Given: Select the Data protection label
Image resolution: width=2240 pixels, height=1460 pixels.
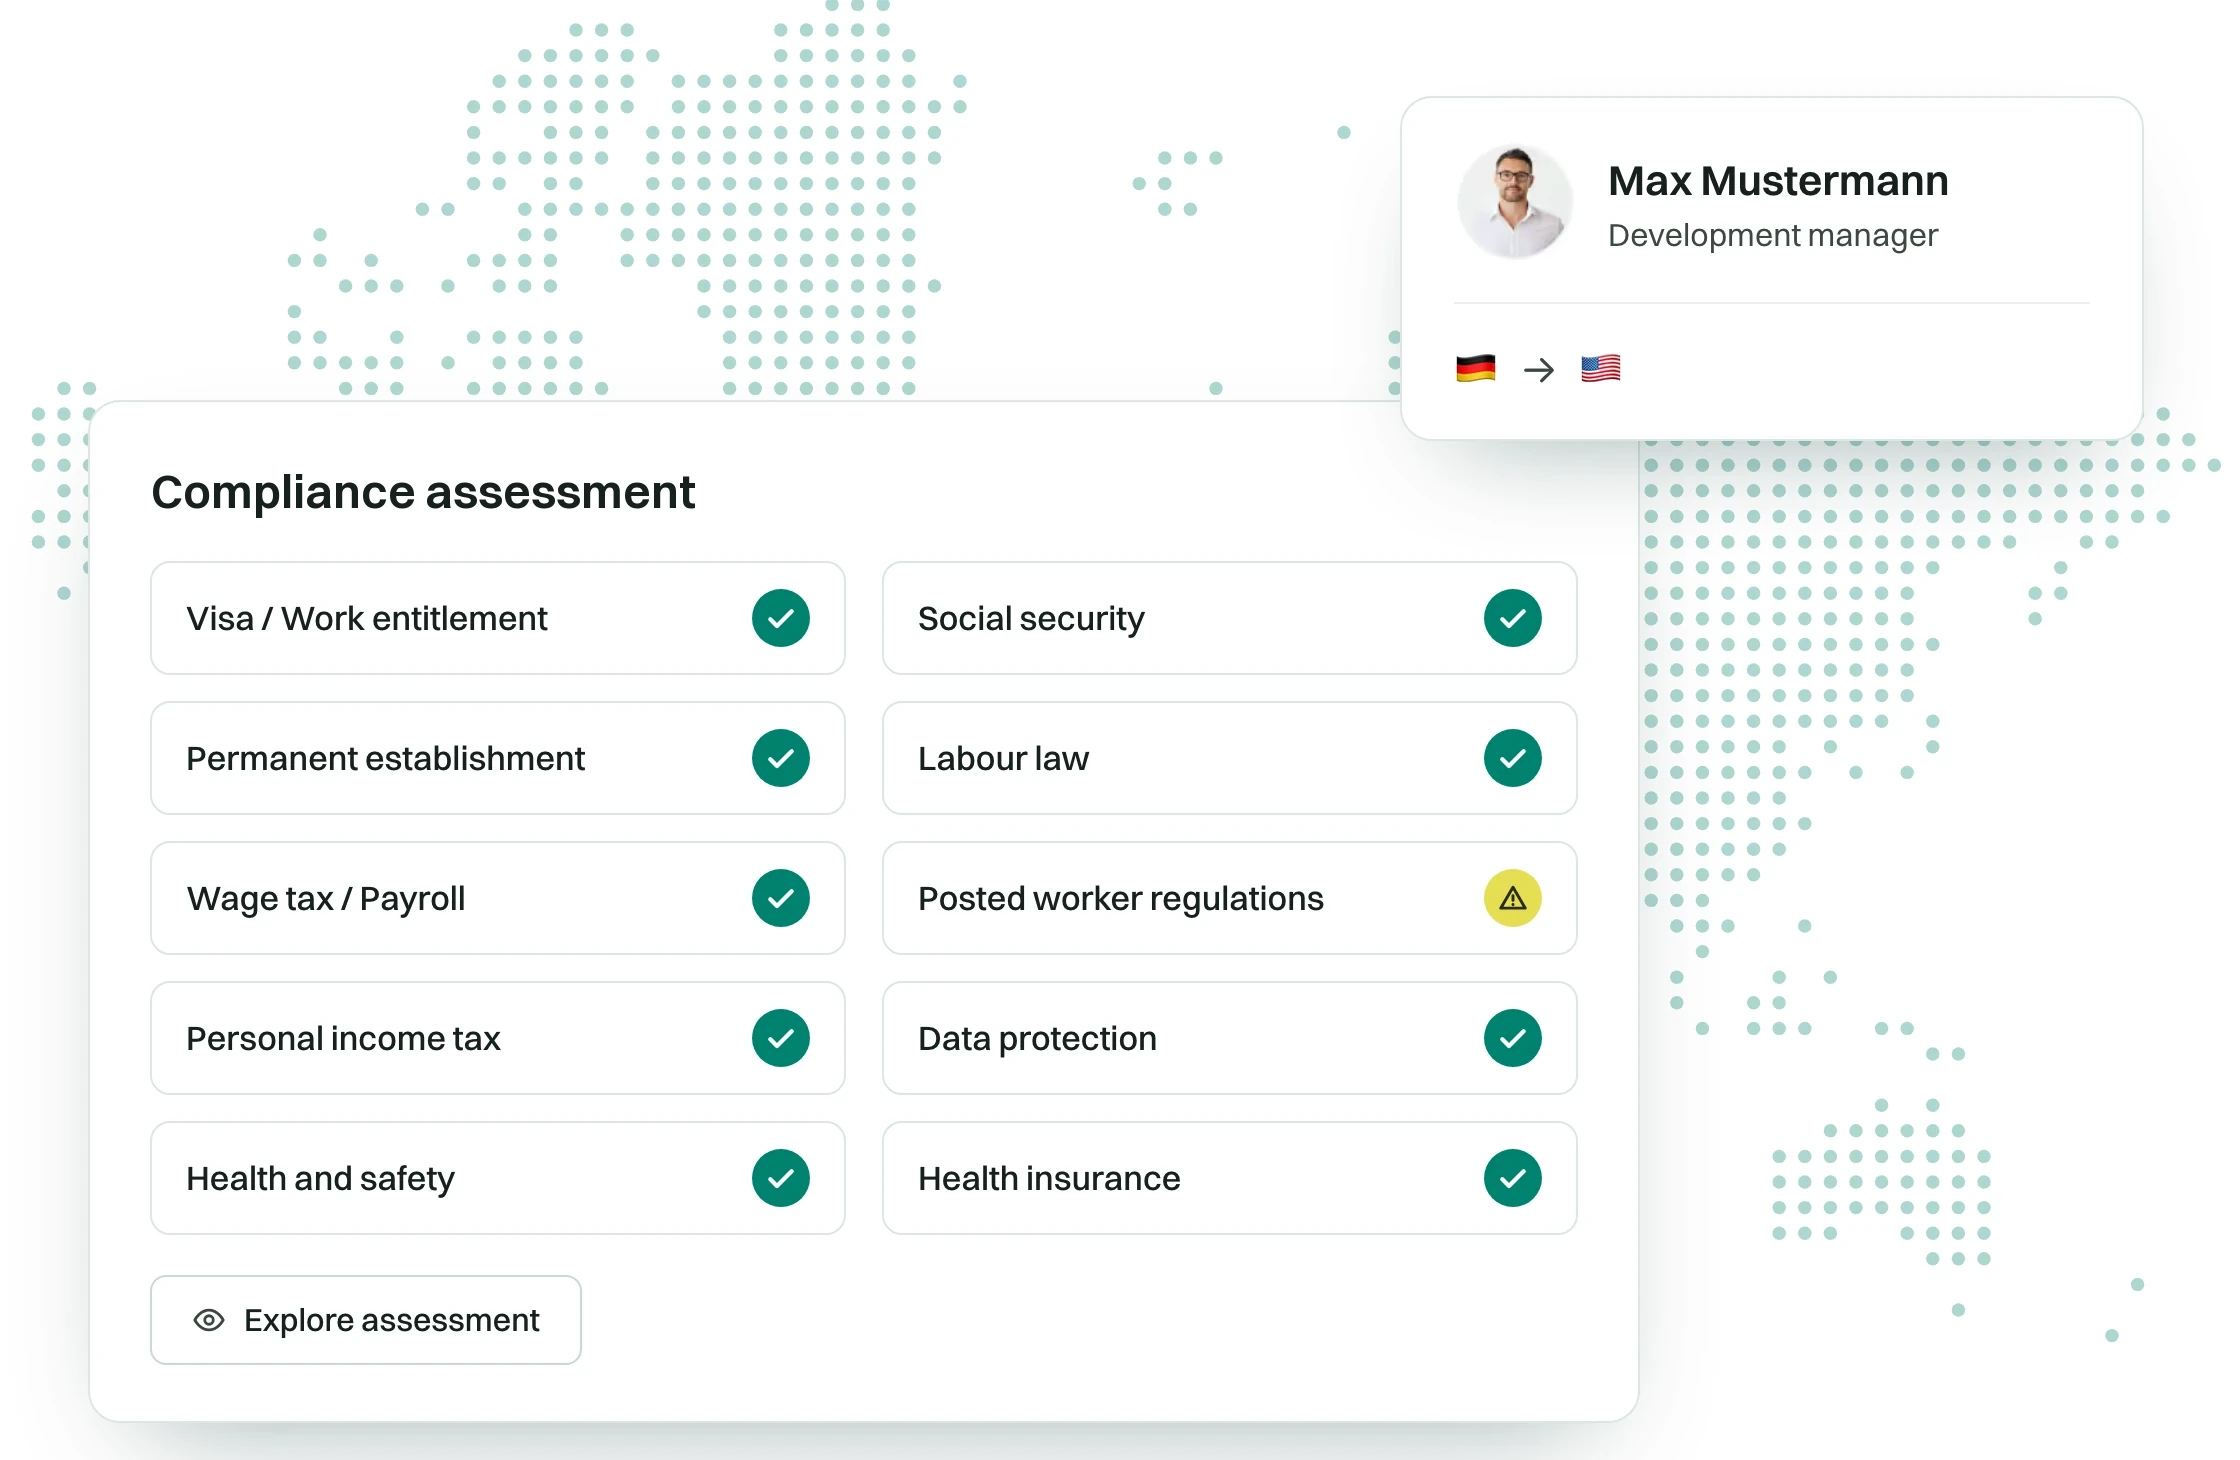Looking at the screenshot, I should click(1037, 1039).
